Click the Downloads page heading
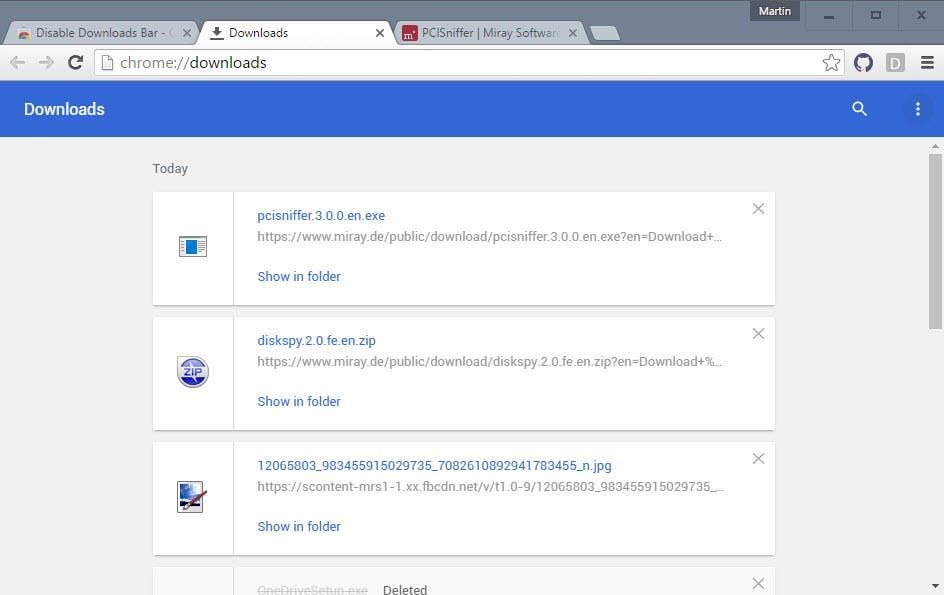944x595 pixels. coord(64,109)
